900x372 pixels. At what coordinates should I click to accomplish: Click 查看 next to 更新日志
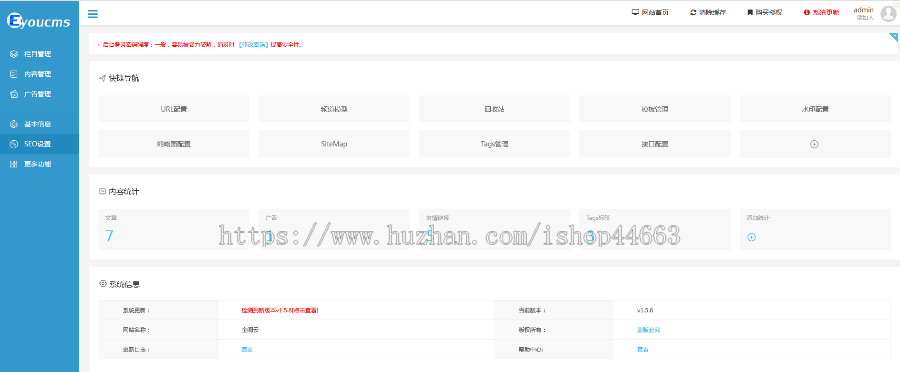coord(247,349)
